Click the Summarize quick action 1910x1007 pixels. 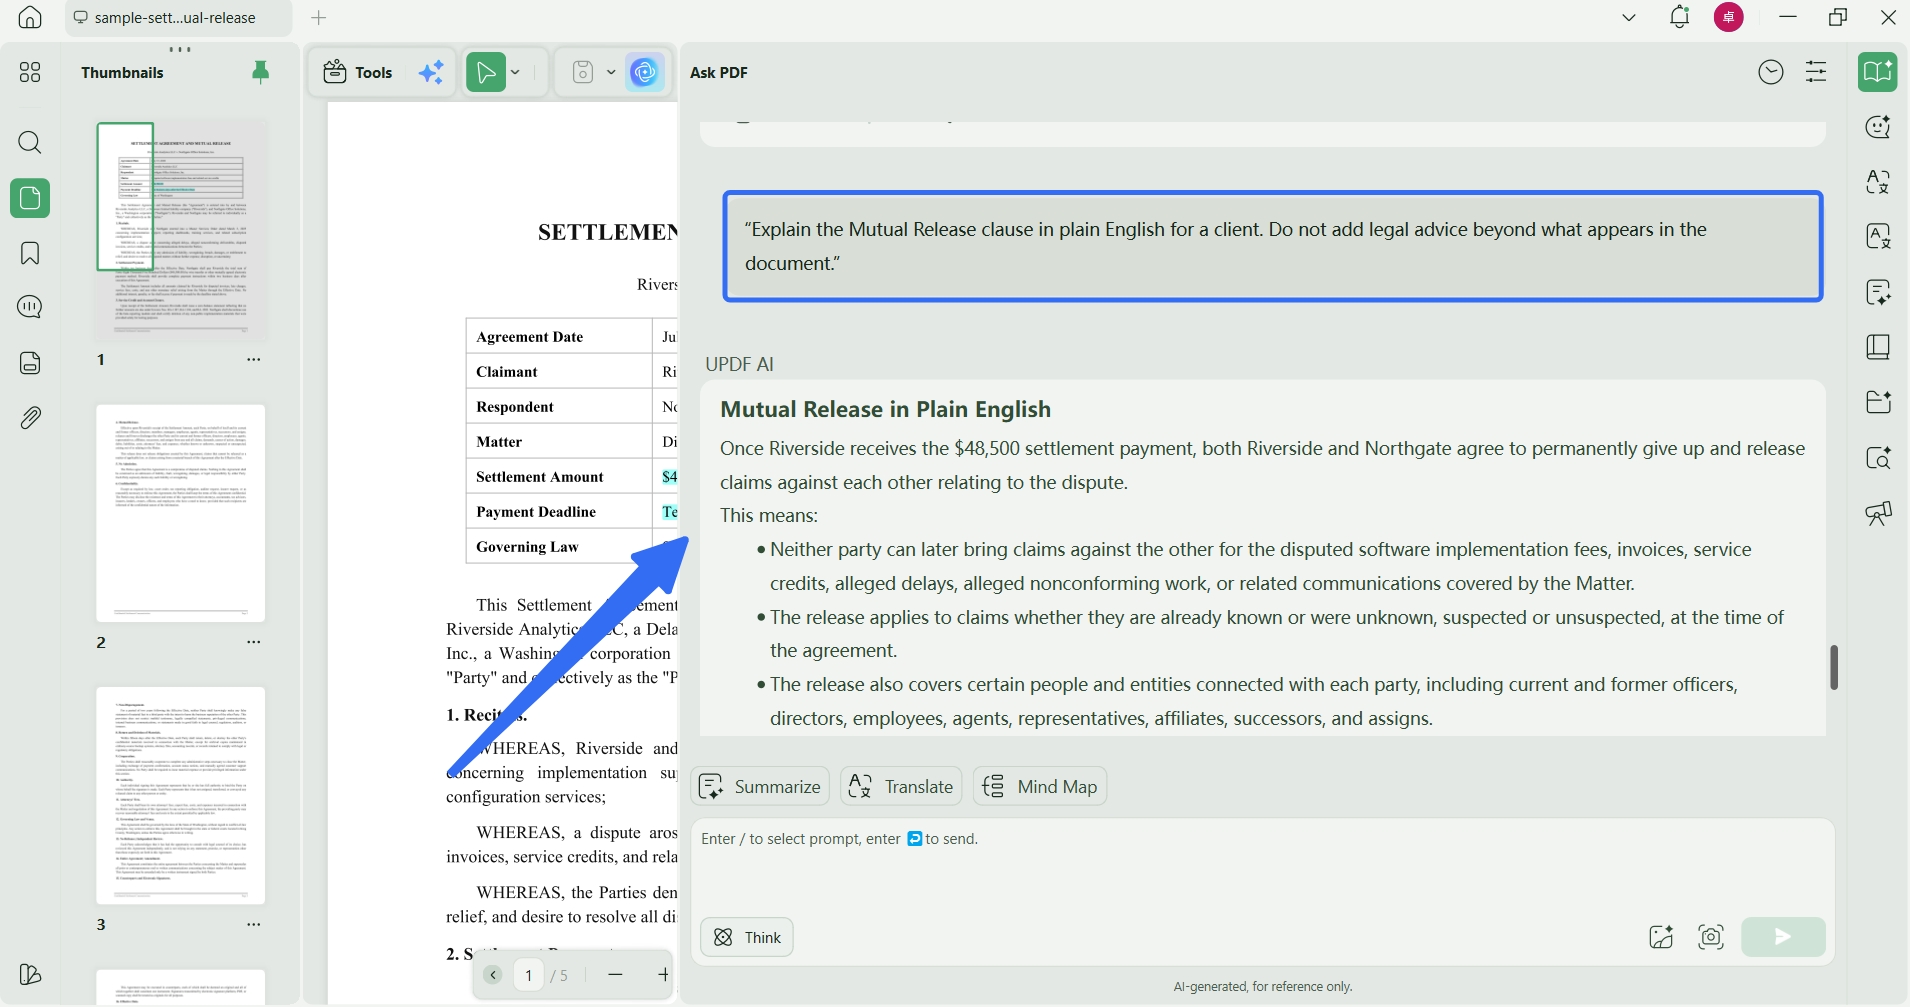(760, 787)
